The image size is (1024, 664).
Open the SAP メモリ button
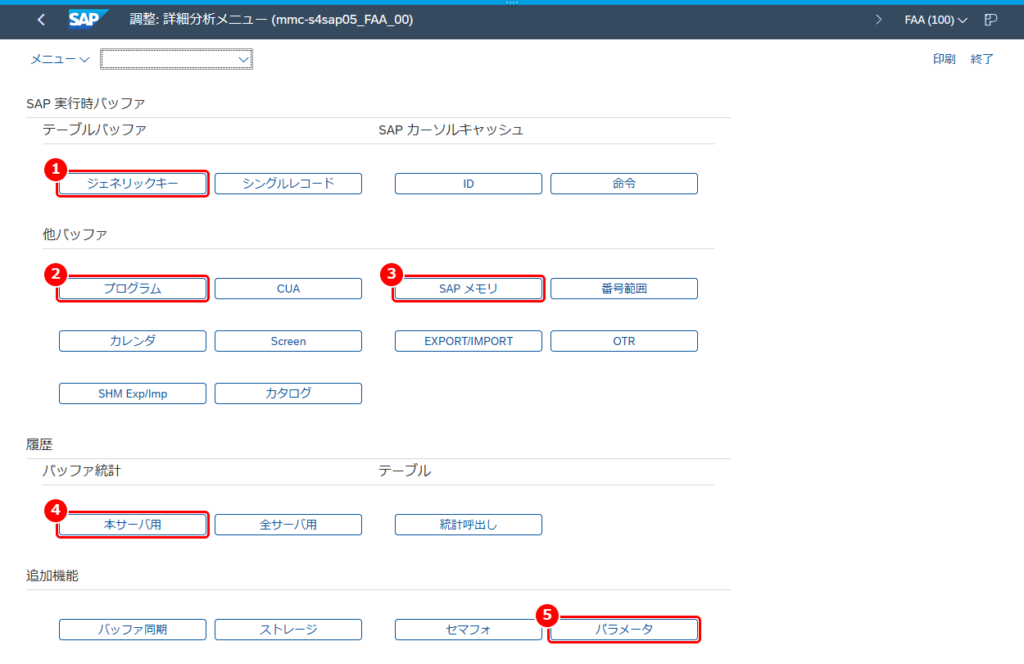(x=468, y=289)
